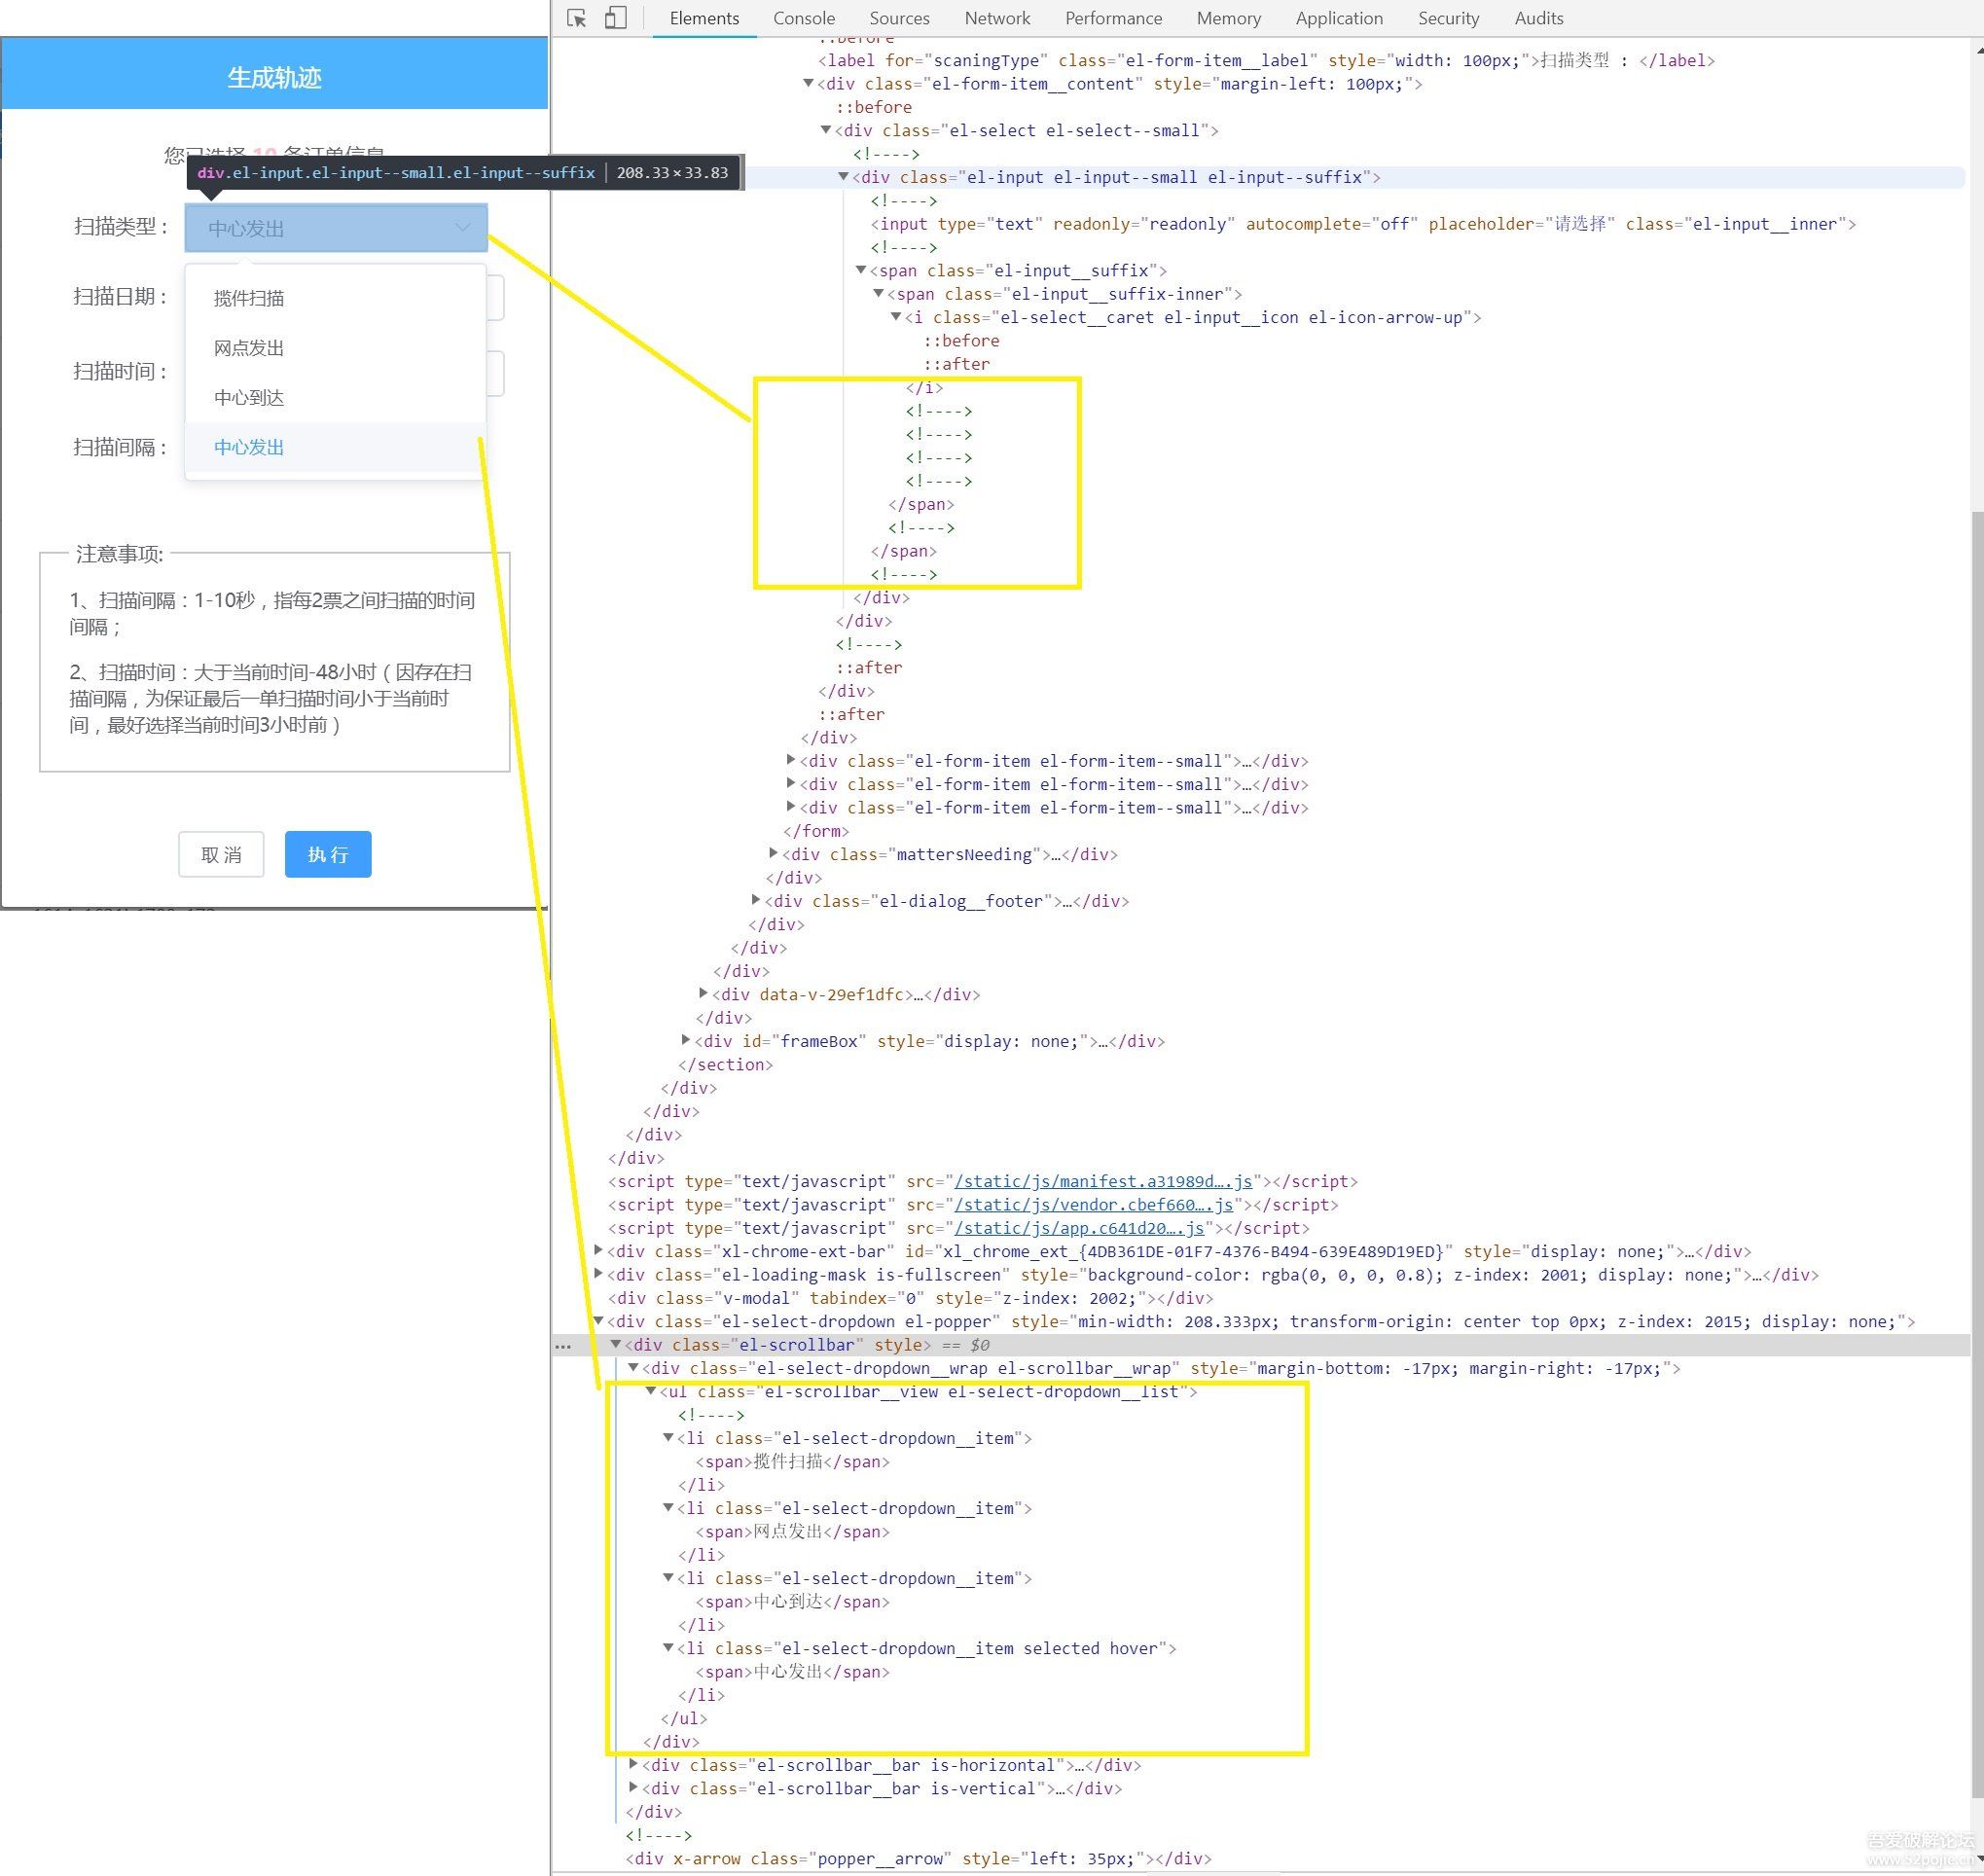
Task: Select the closing form tag line
Action: coord(816,830)
